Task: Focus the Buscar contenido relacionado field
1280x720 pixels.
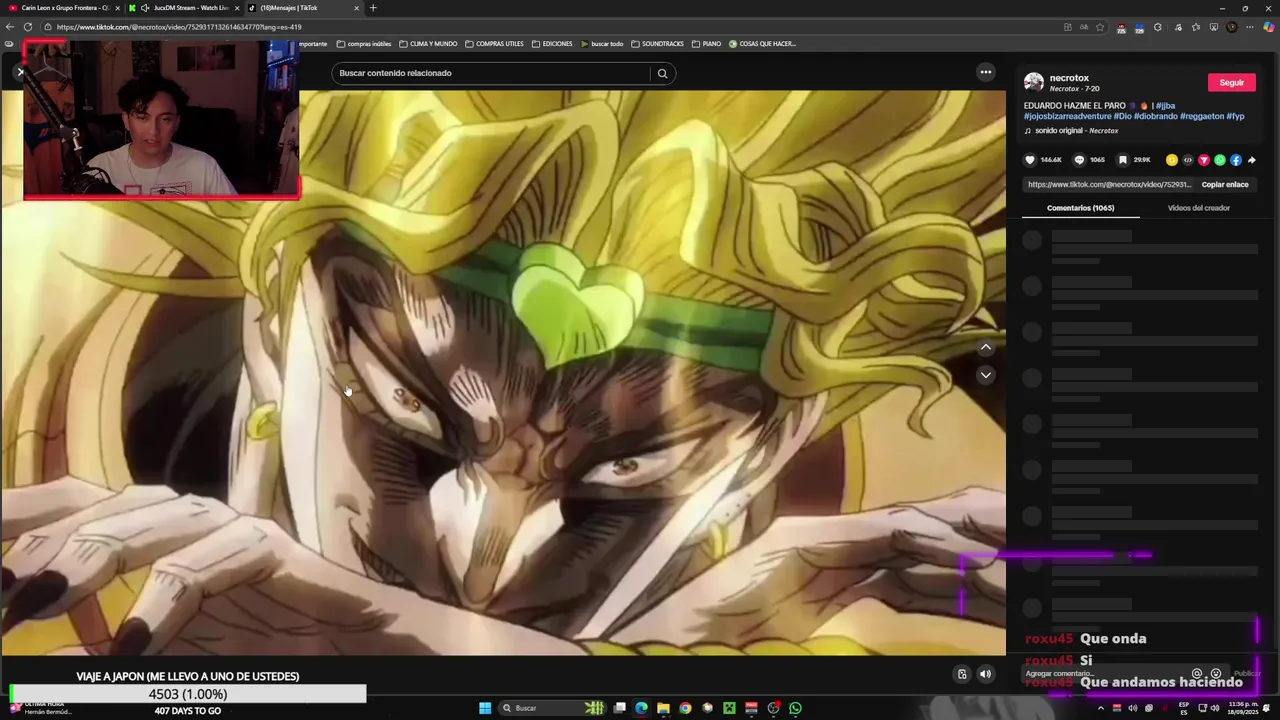Action: click(x=492, y=73)
